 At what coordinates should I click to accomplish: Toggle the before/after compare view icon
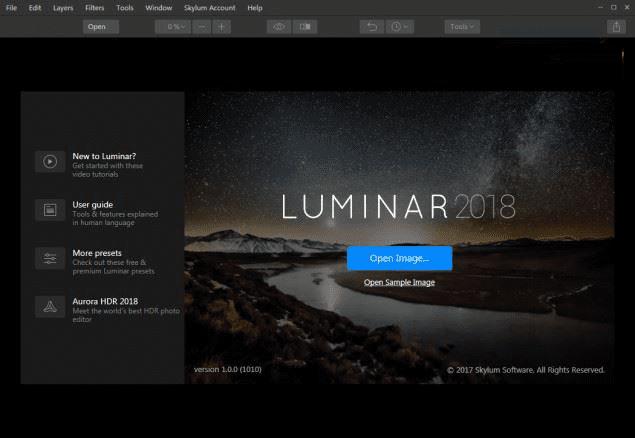coord(305,27)
